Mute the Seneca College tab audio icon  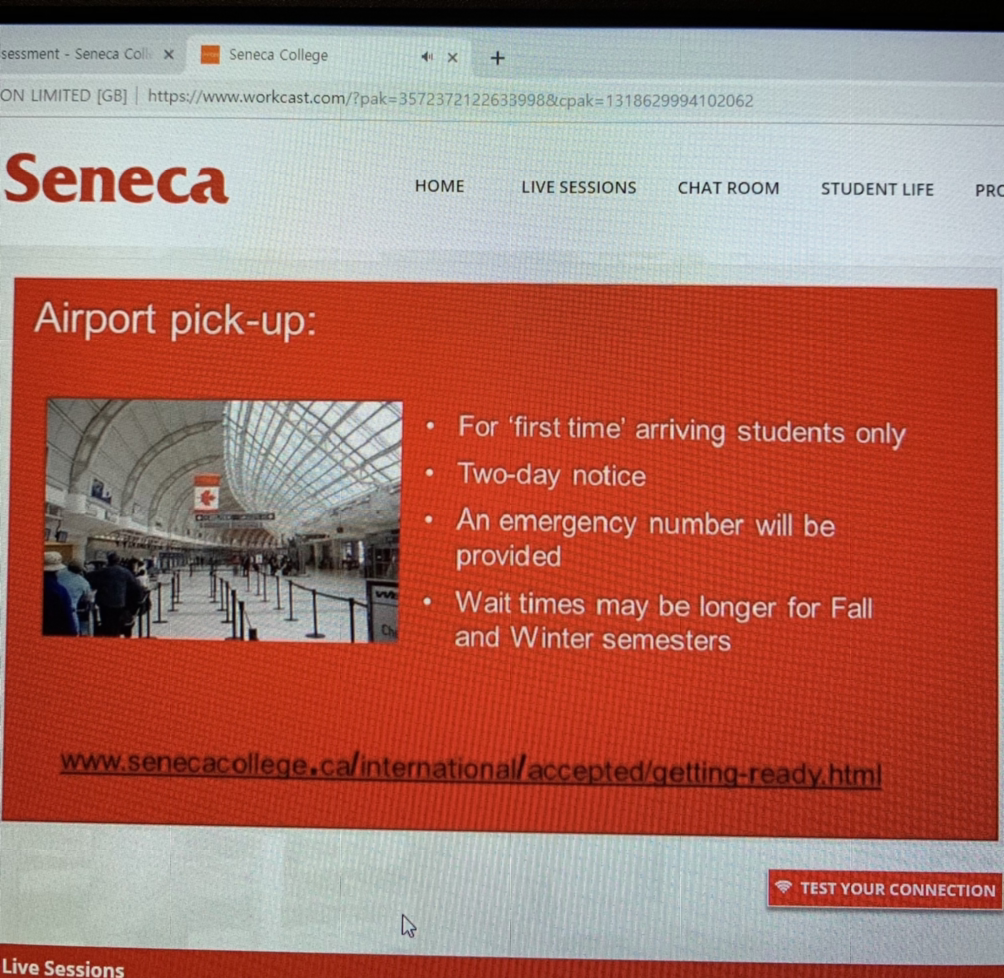point(427,57)
